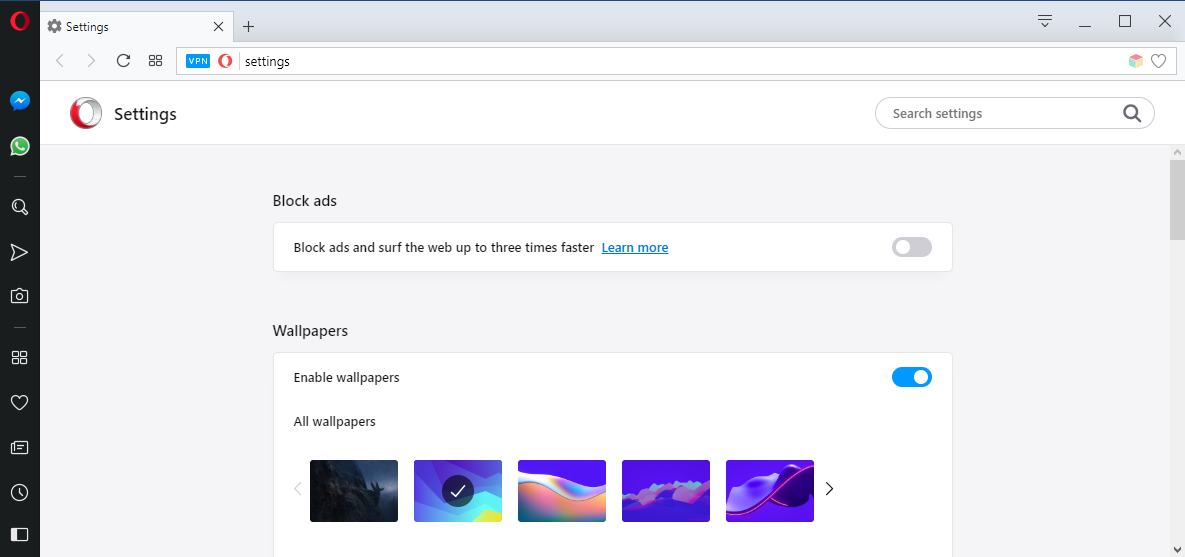Open the tab menu icon in title bar
Viewport: 1185px width, 557px height.
click(x=1045, y=21)
